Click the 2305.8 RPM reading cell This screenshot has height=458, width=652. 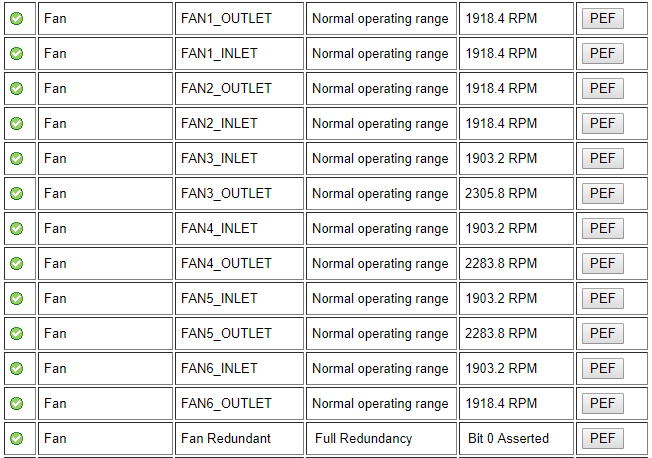(516, 193)
